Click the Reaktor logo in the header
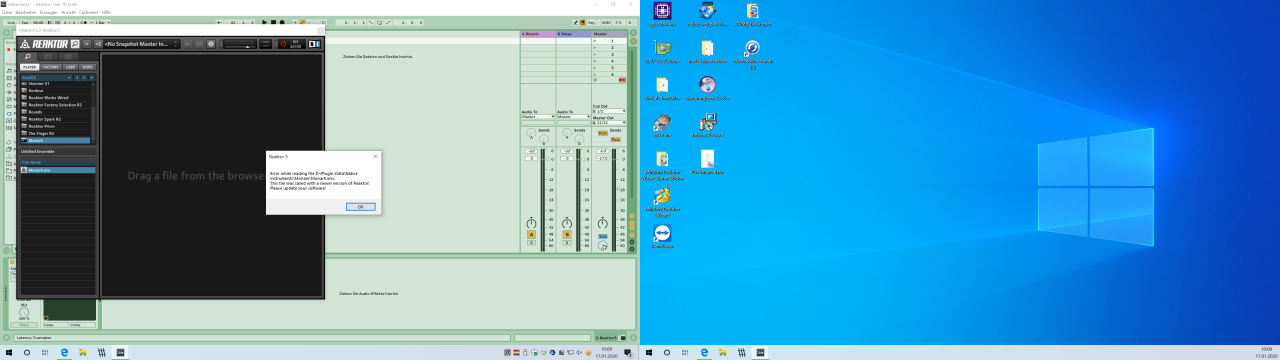Screen dimensions: 1280x360 click(44, 44)
